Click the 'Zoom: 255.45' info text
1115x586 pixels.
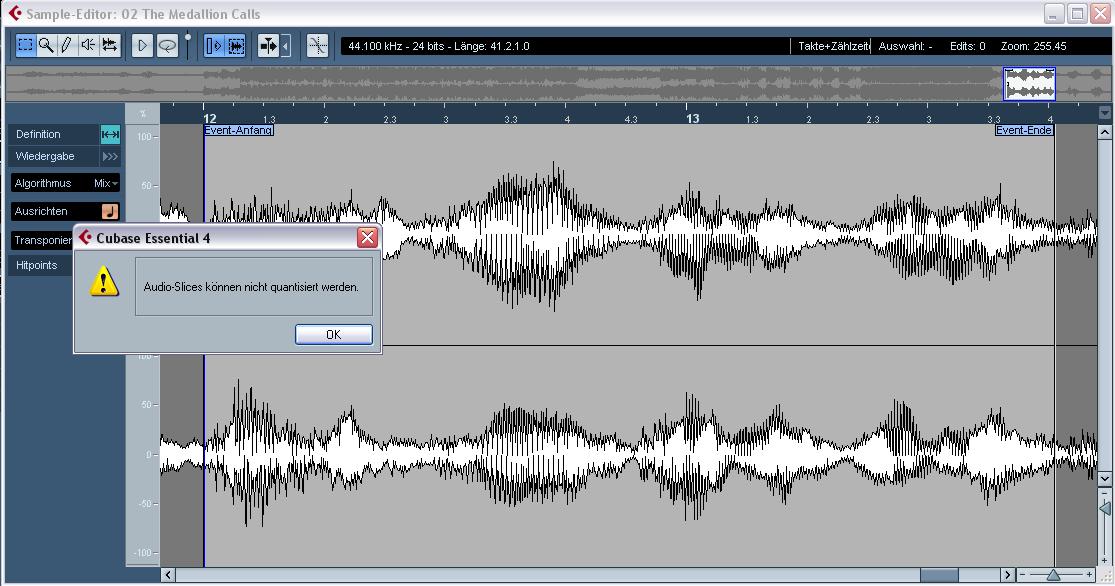pos(1033,46)
